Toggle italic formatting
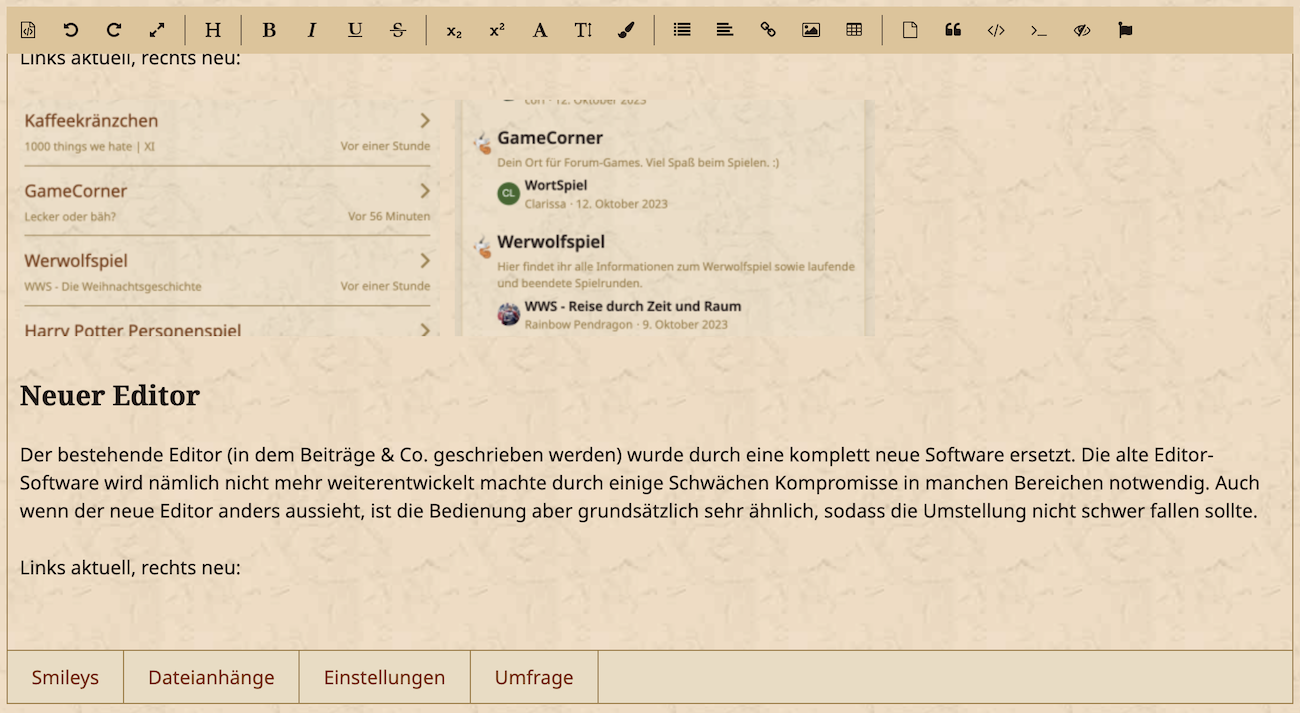 (x=312, y=30)
